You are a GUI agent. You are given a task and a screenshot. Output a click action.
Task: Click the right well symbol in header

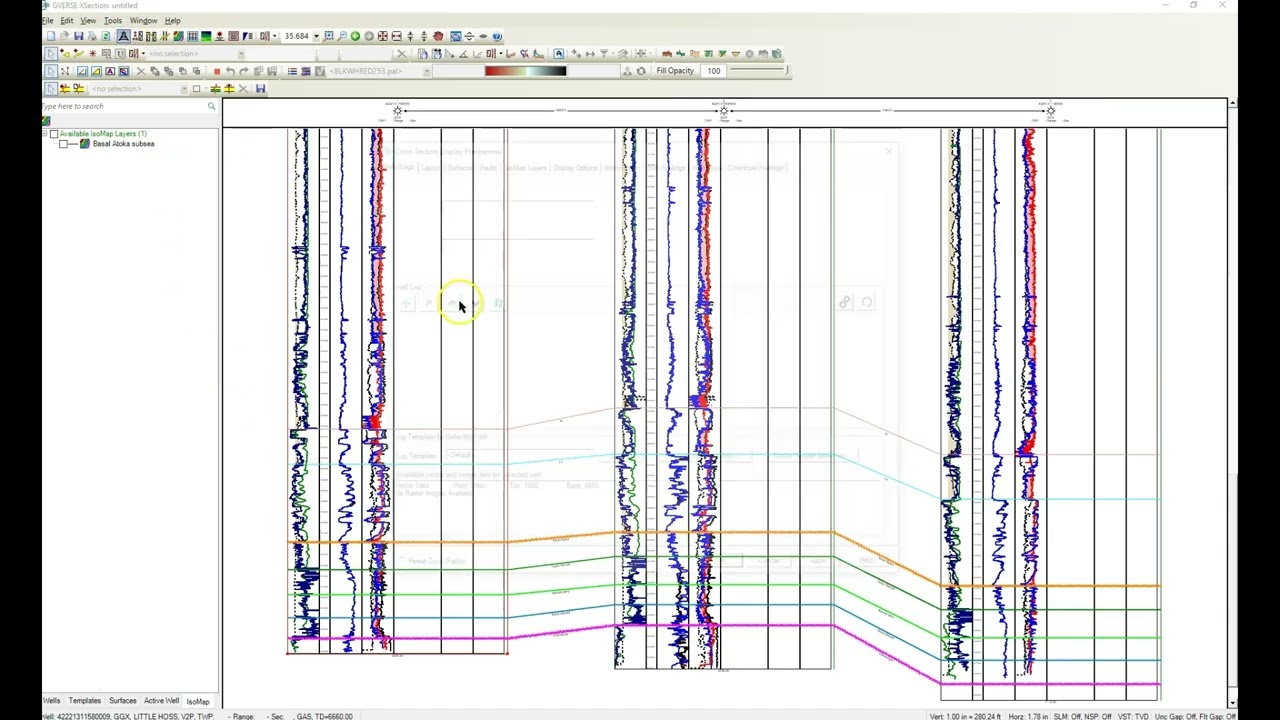click(x=1050, y=110)
